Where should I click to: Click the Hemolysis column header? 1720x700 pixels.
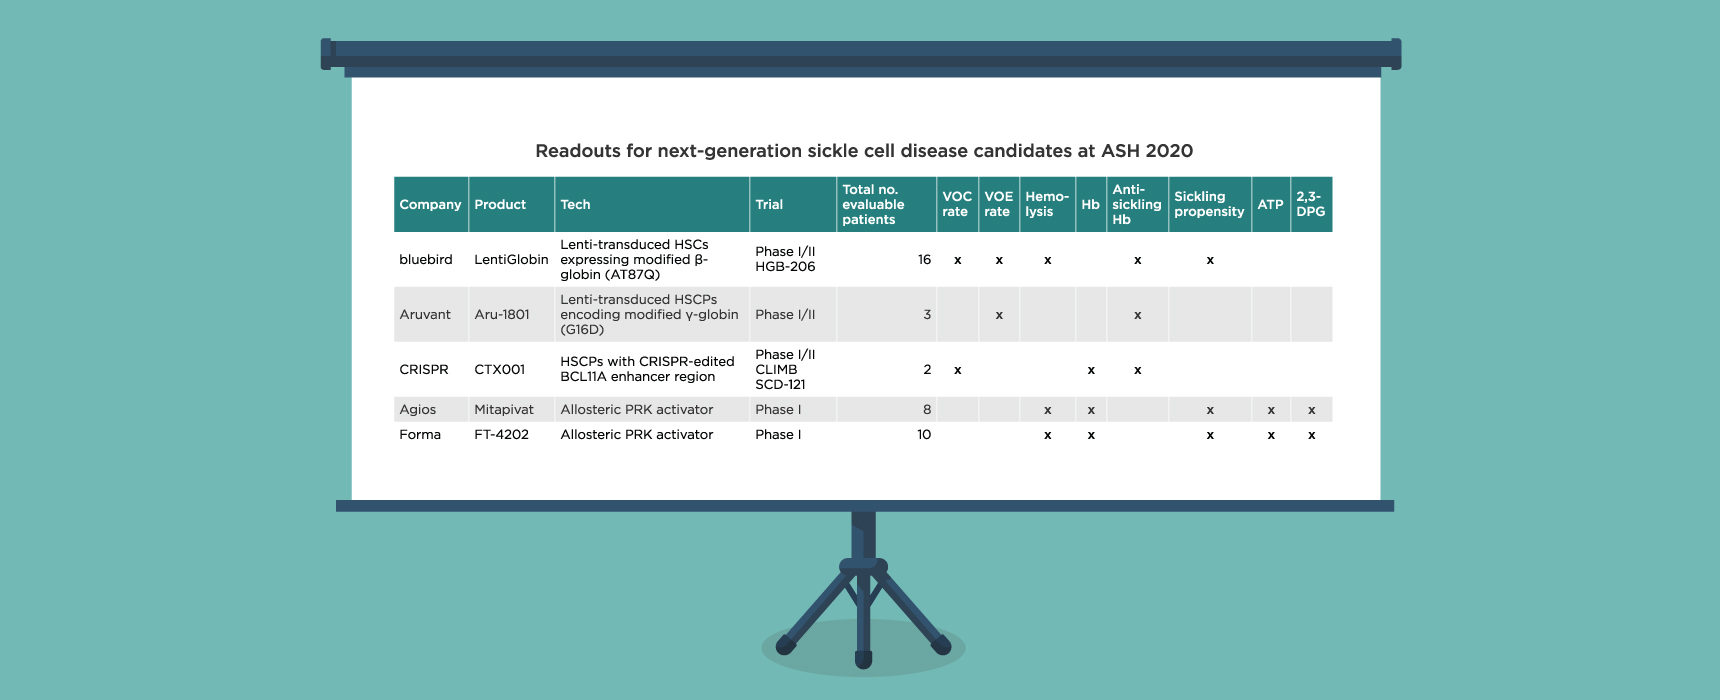coord(1047,204)
